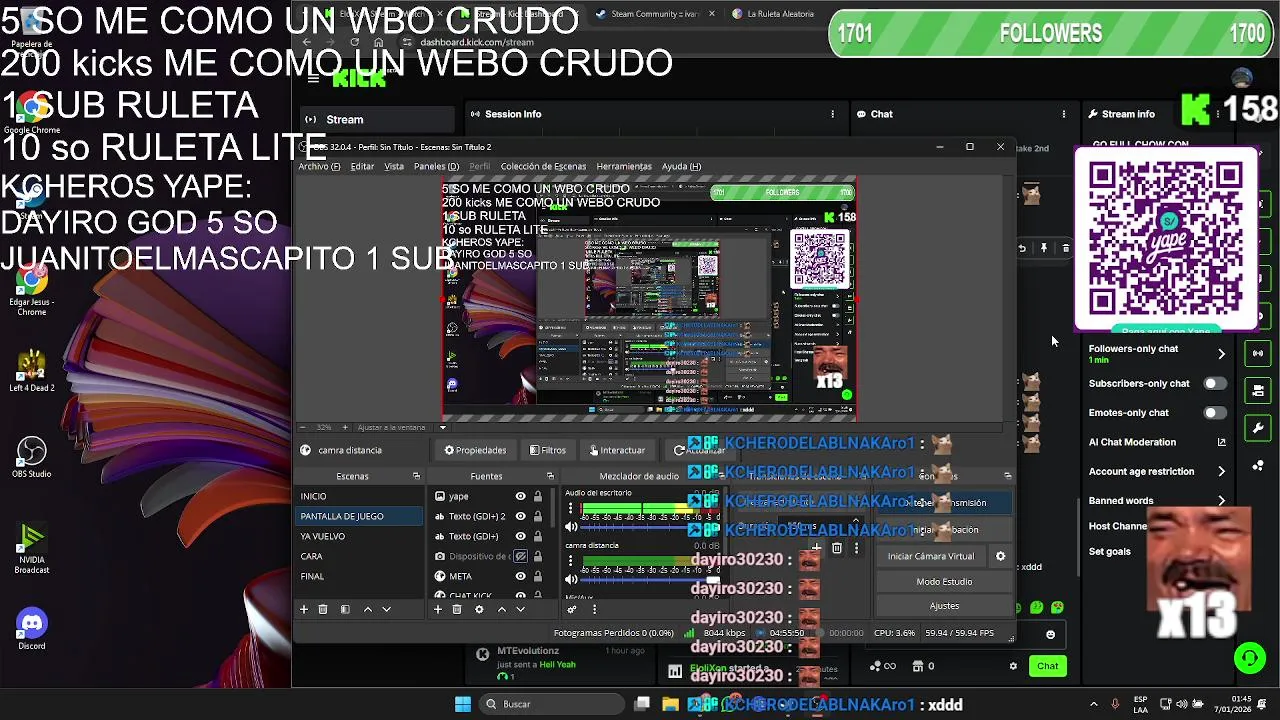The width and height of the screenshot is (1280, 720).
Task: Add a new source in Fuentes panel
Action: pyautogui.click(x=437, y=609)
